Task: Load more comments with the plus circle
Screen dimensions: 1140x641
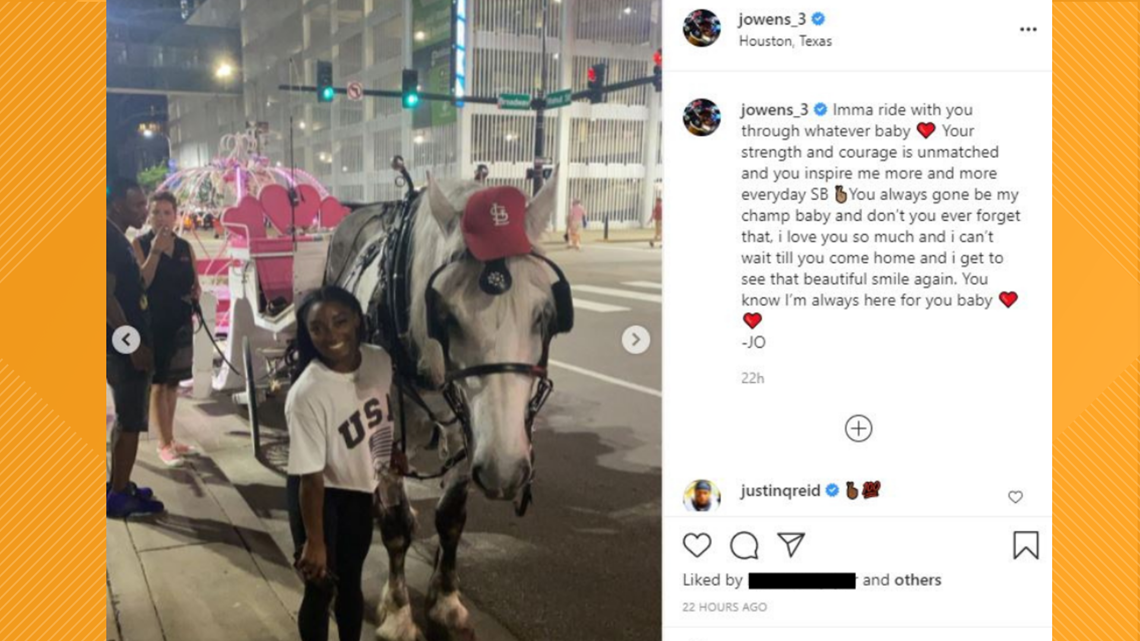Action: (x=858, y=428)
